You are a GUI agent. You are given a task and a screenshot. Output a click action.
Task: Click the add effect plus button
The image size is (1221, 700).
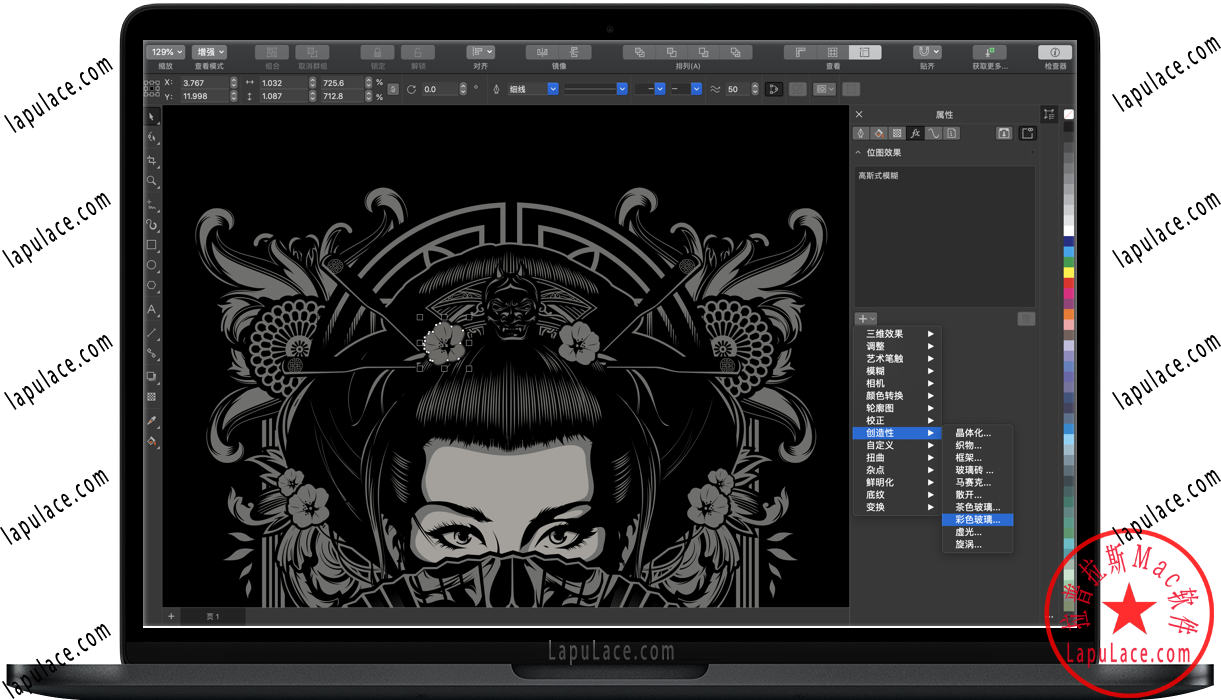865,319
